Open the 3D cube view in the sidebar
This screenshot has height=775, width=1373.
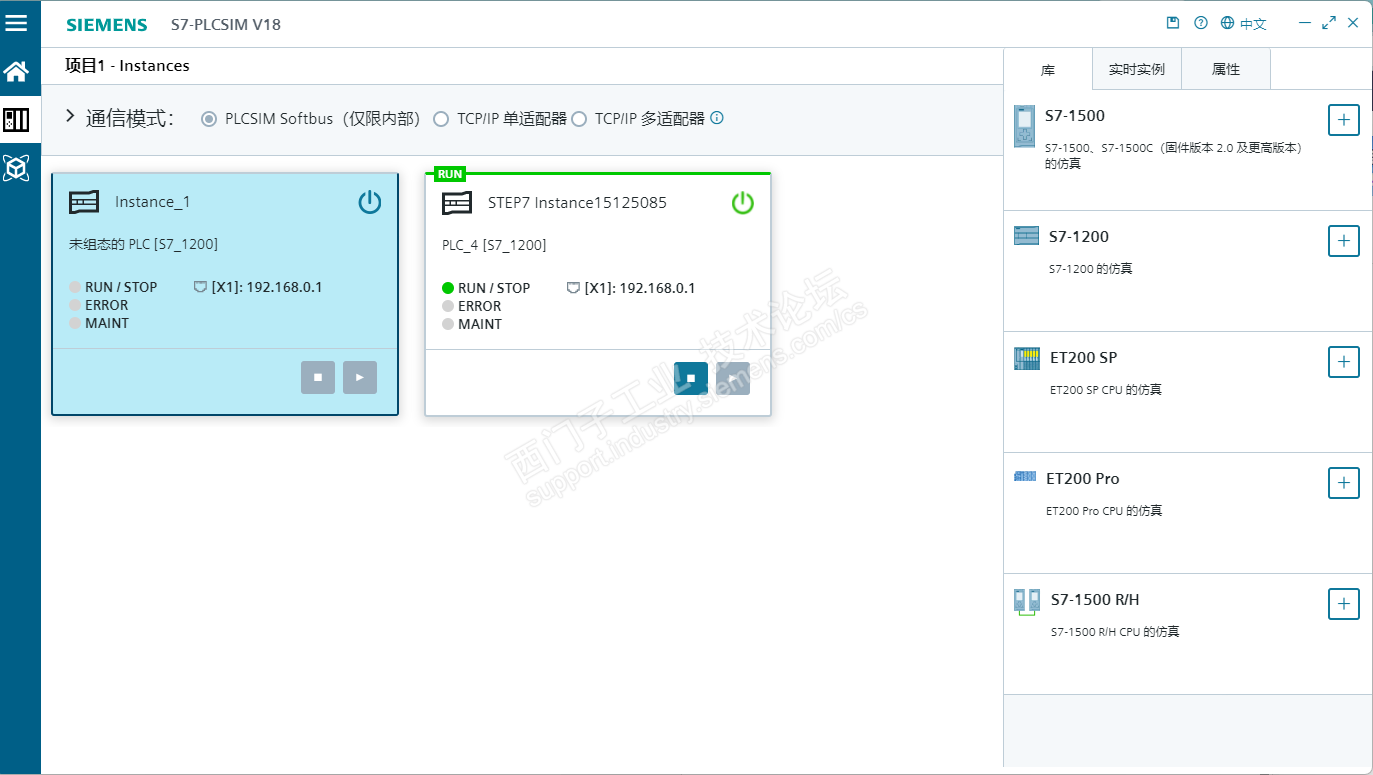[16, 168]
